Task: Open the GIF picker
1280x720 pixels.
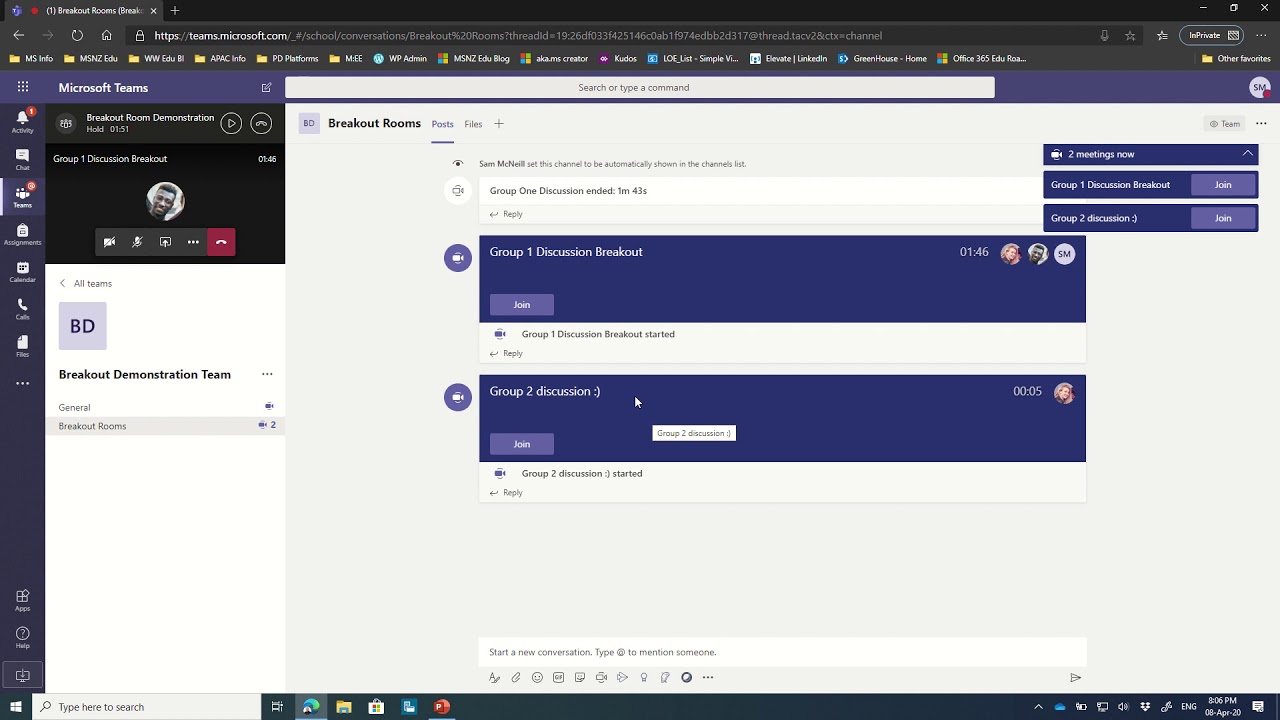Action: tap(558, 678)
